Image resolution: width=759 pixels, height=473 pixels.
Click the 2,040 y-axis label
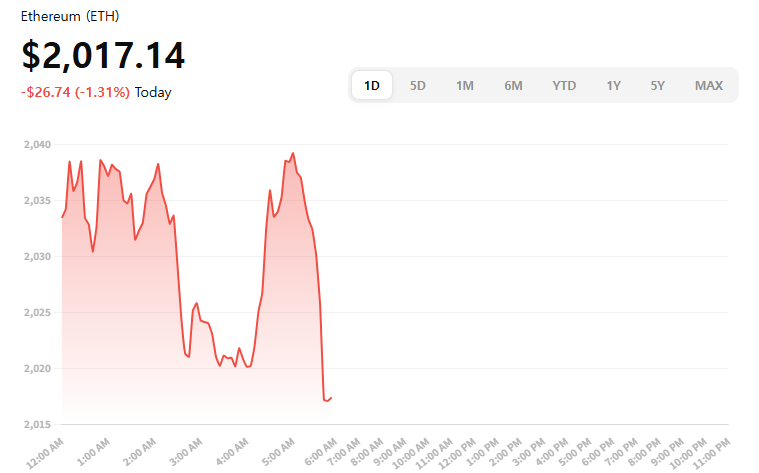(x=36, y=145)
